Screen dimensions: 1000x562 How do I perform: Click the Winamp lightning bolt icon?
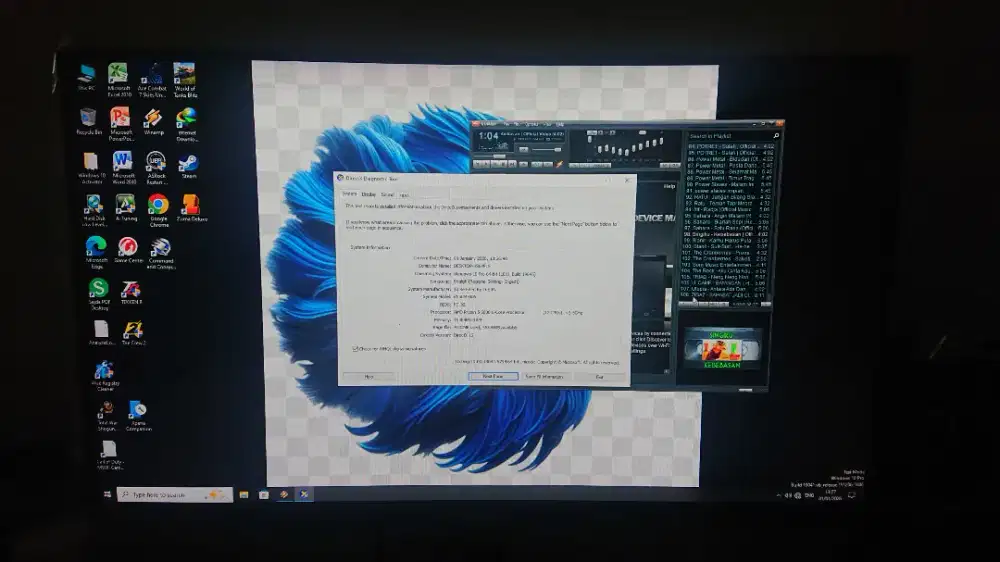(x=559, y=165)
